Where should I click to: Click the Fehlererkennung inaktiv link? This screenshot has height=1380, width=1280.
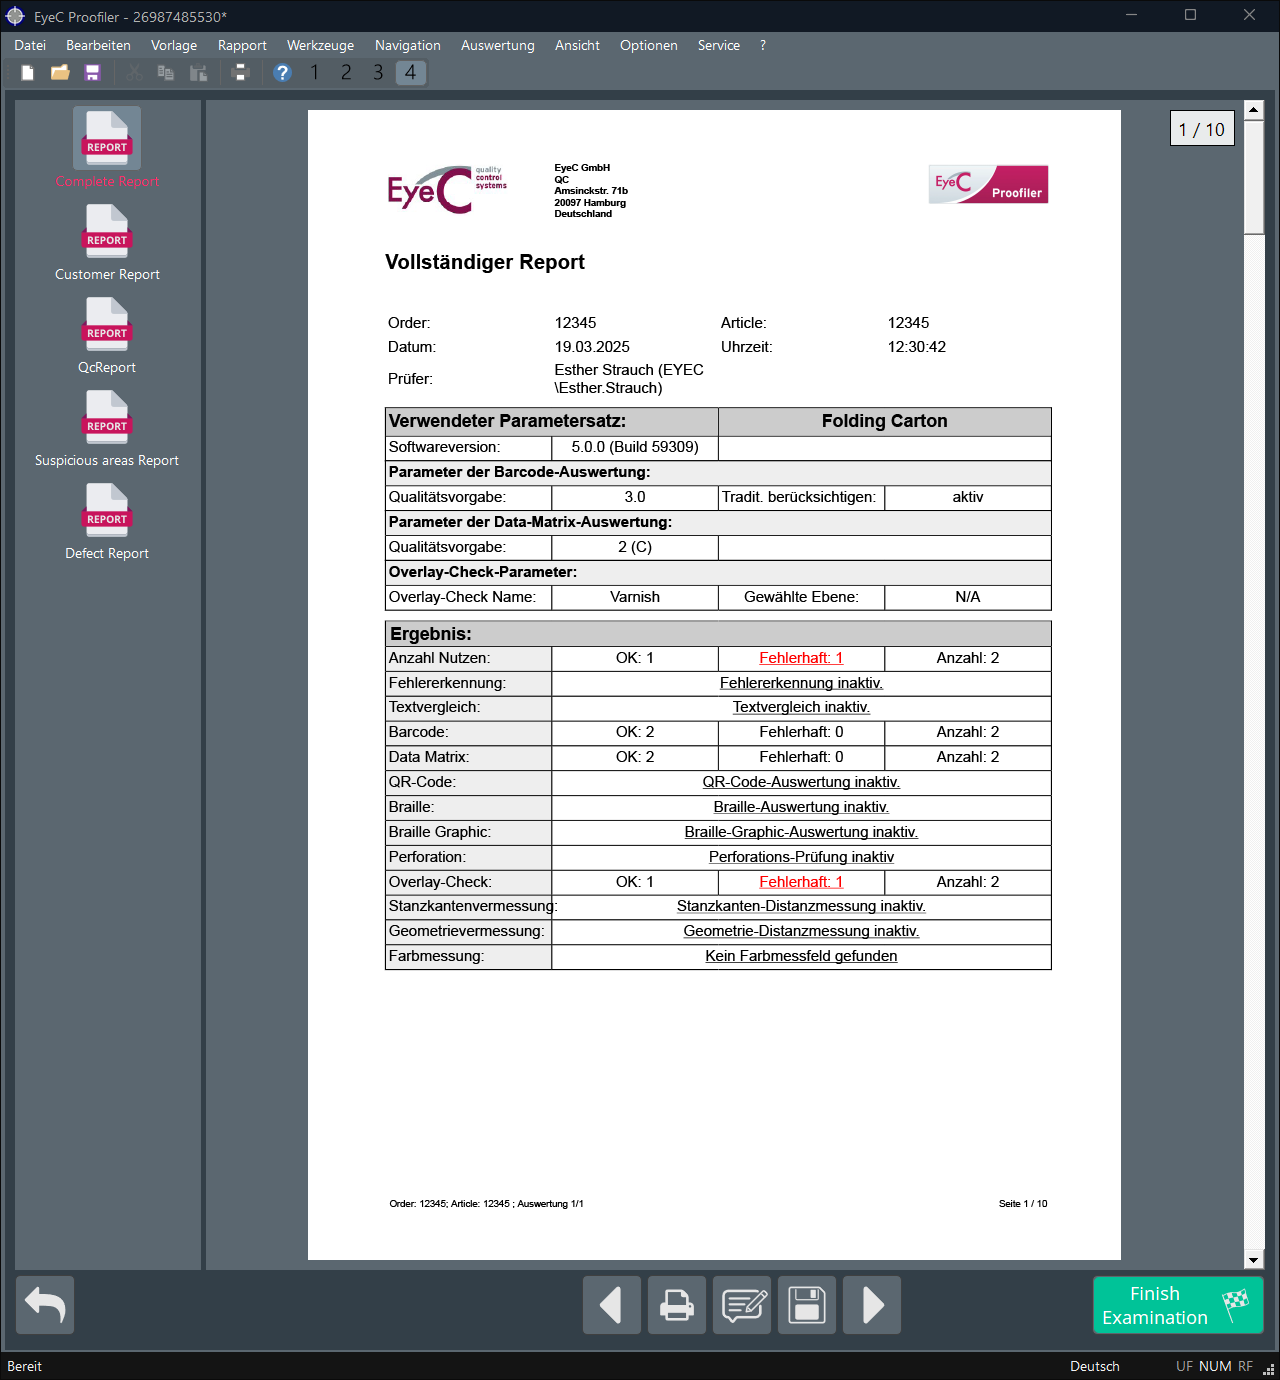click(801, 683)
